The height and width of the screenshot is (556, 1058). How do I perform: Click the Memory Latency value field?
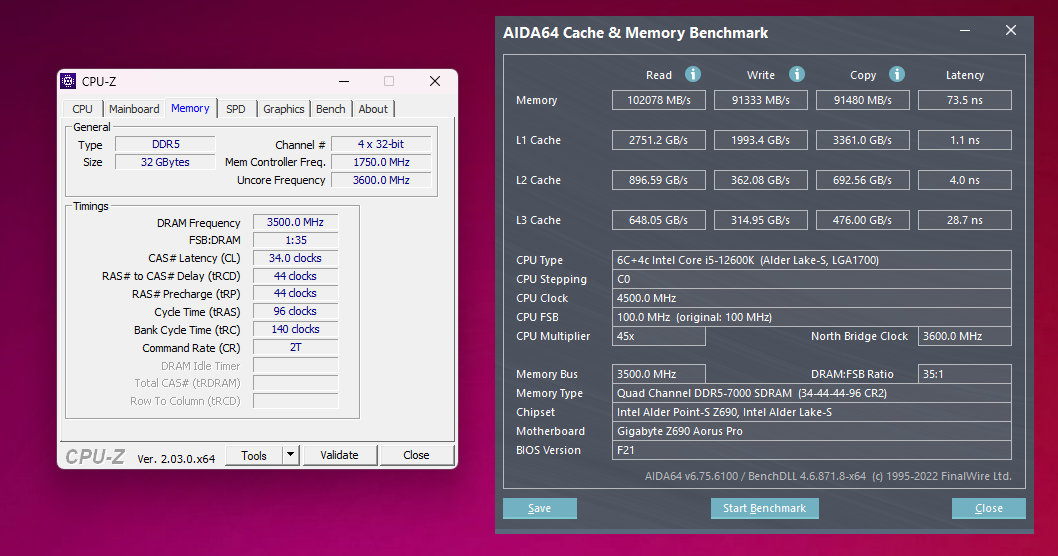[964, 100]
